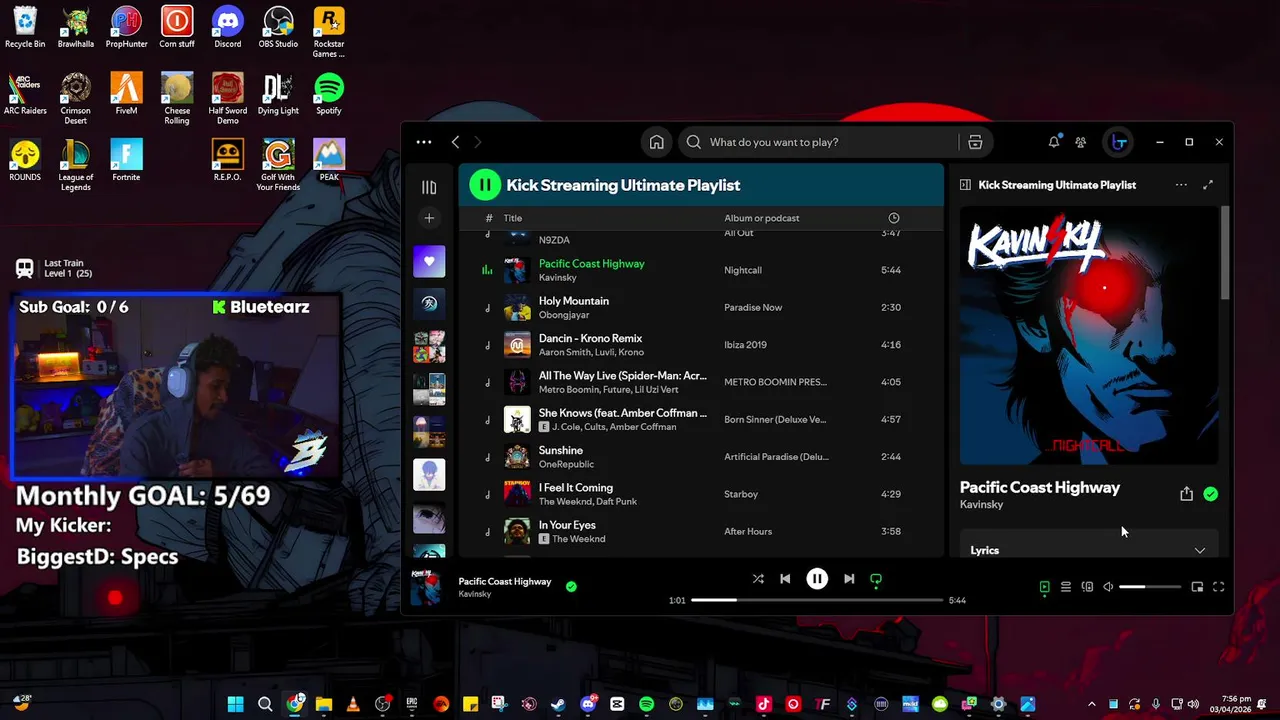Open the miniplayer
Screen dimensions: 1280x720
click(x=1197, y=587)
